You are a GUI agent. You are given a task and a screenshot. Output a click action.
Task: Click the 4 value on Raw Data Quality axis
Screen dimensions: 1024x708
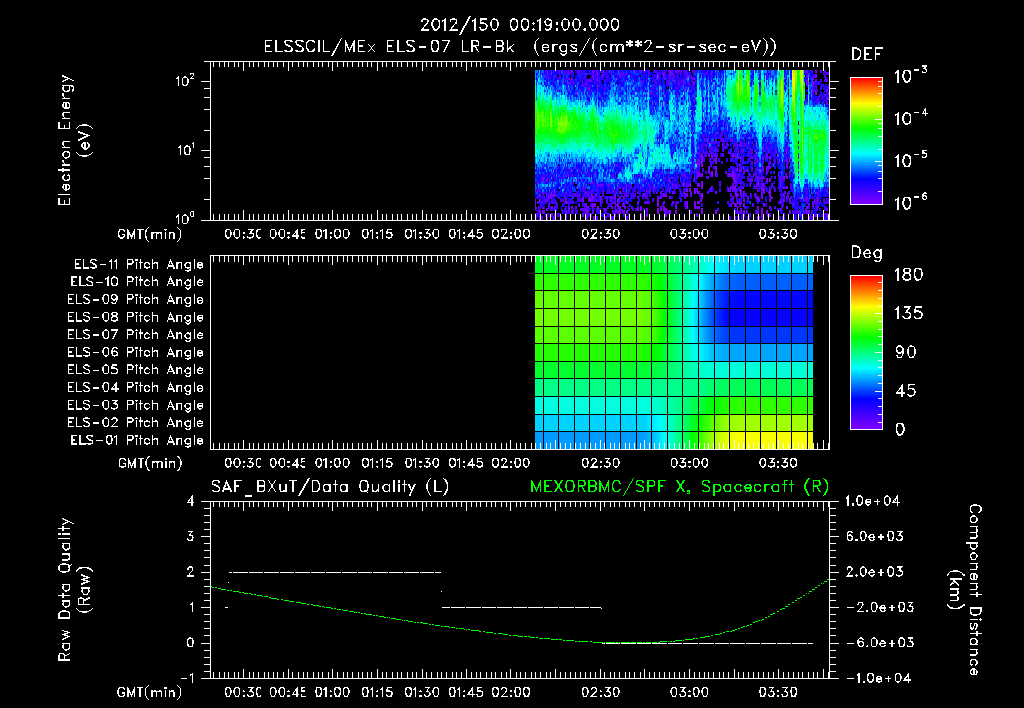[191, 502]
